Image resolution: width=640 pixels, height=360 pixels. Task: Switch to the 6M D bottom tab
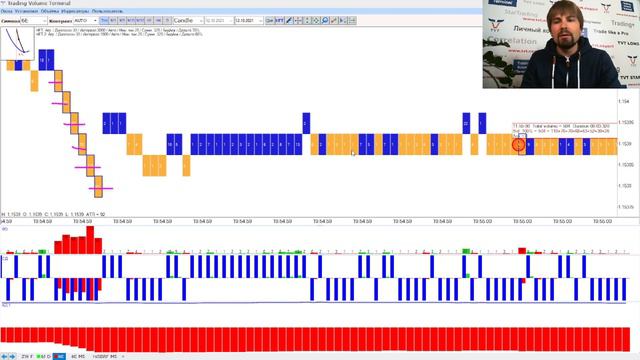point(44,356)
